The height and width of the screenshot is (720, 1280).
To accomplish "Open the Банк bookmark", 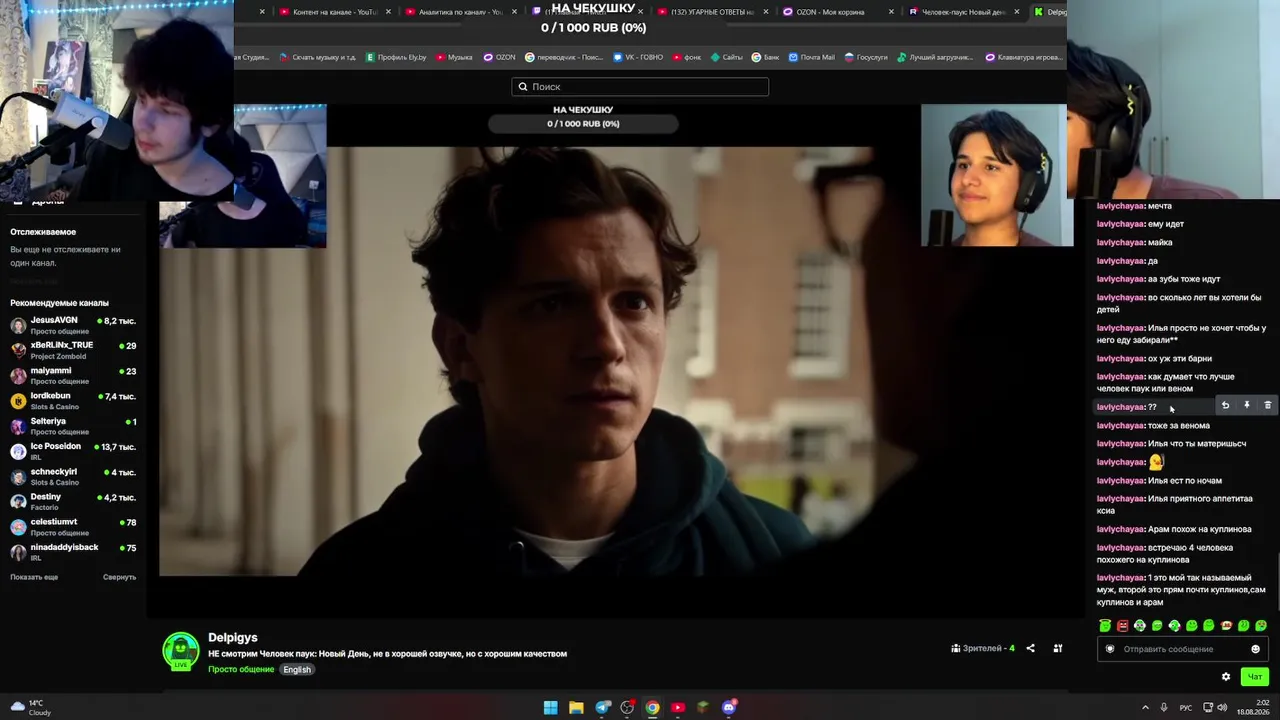I will pos(763,57).
